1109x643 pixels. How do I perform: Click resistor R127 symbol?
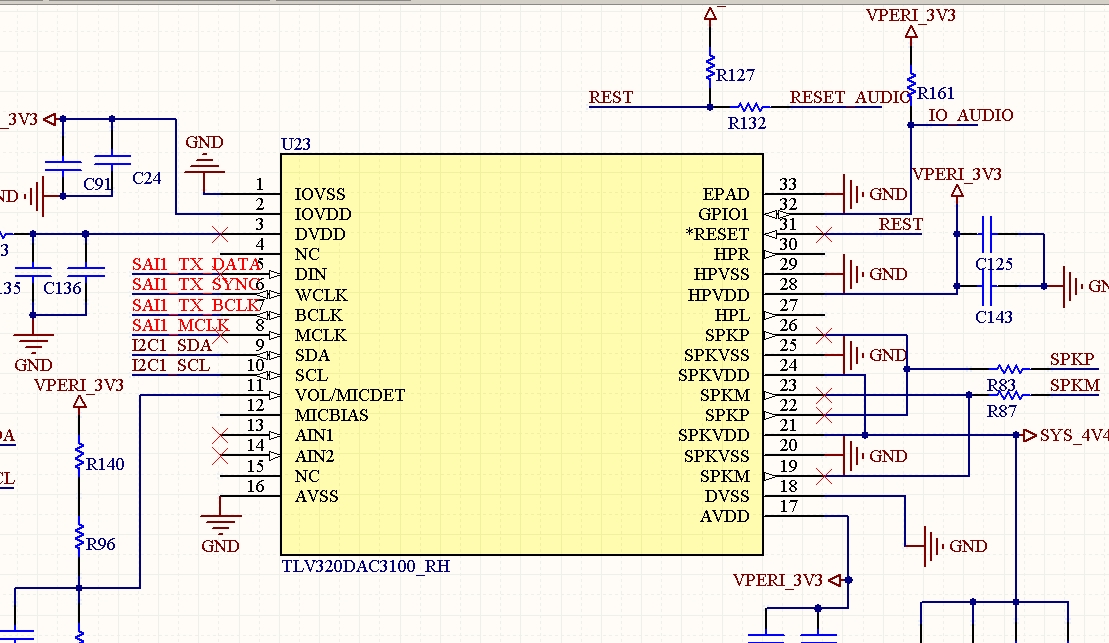(x=710, y=69)
